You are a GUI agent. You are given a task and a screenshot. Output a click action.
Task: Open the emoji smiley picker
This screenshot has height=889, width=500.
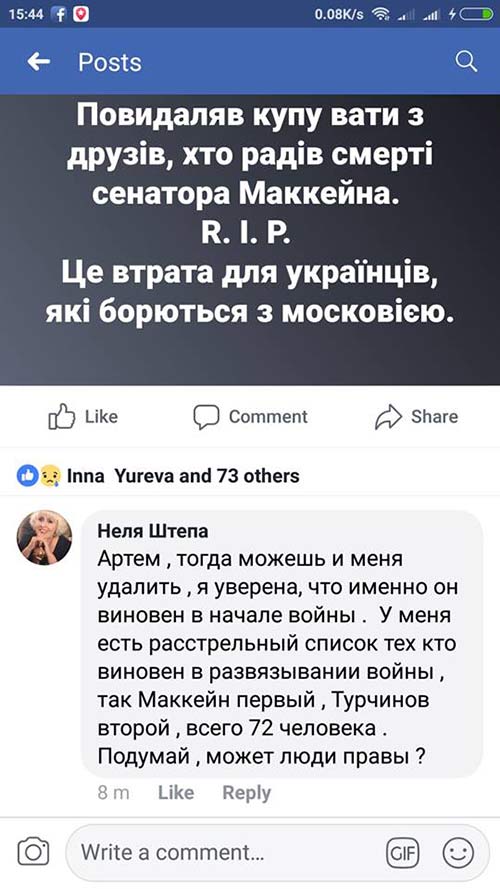click(458, 852)
